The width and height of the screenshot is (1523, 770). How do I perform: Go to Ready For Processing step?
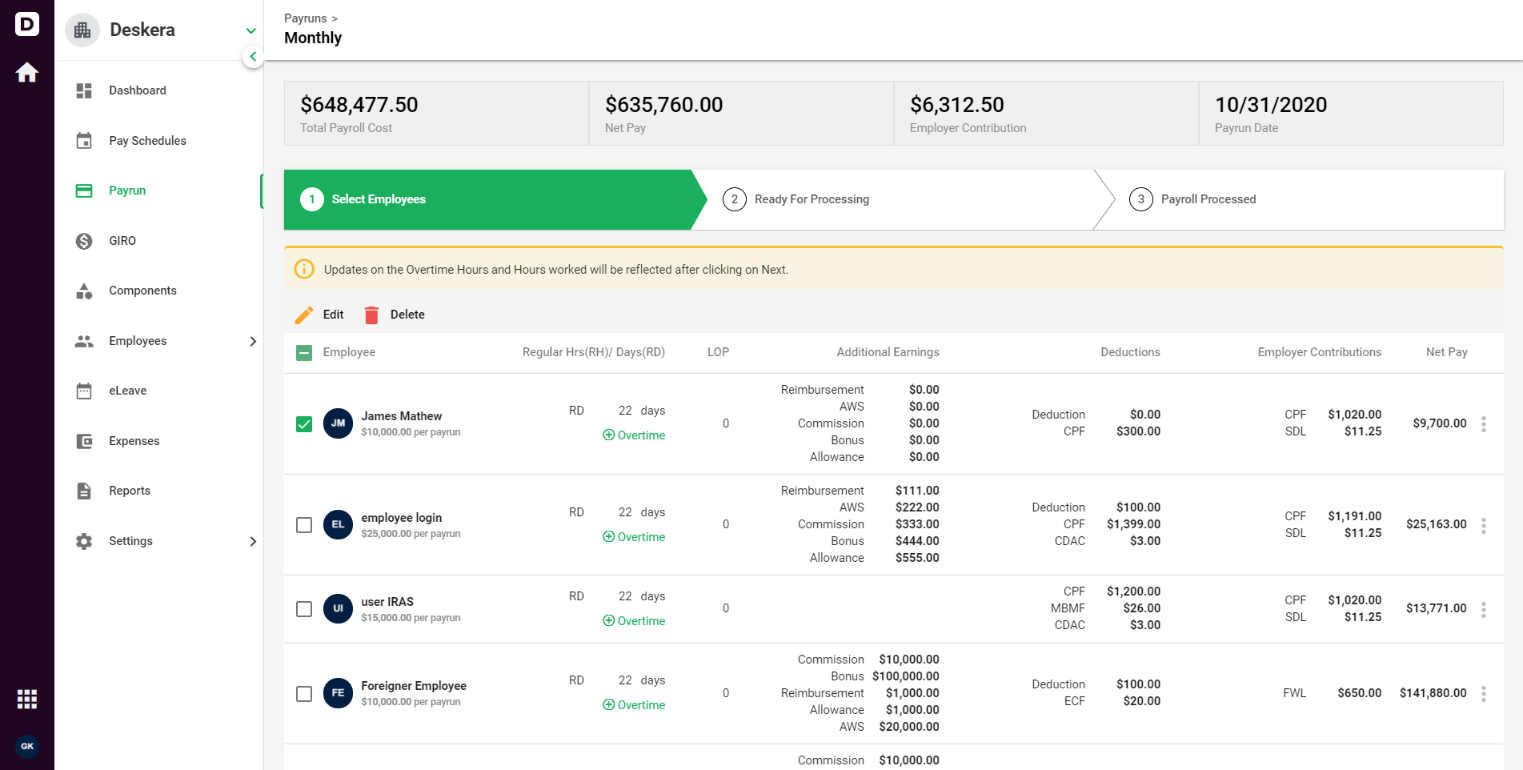coord(811,199)
